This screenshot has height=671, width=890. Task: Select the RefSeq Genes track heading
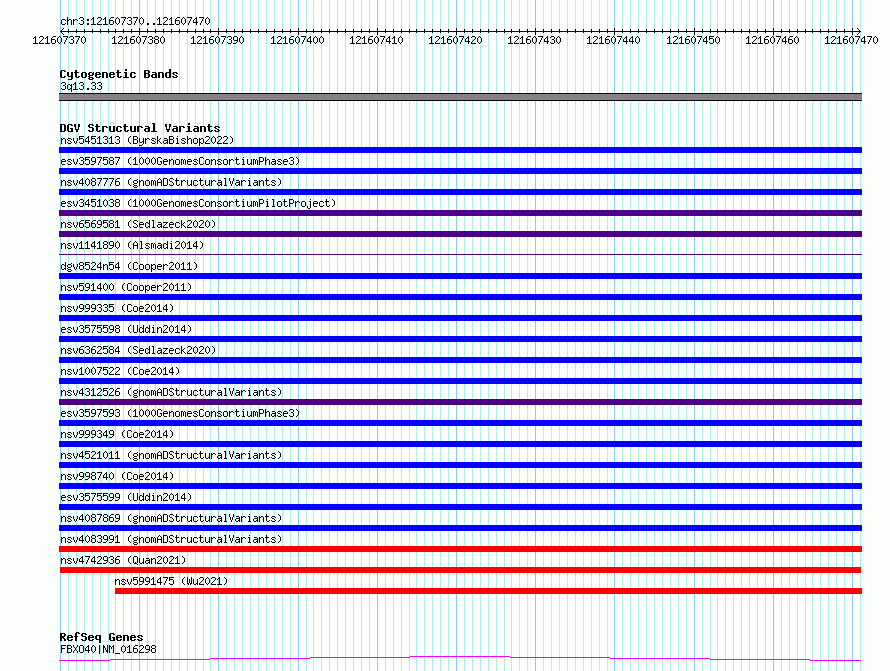[x=101, y=637]
